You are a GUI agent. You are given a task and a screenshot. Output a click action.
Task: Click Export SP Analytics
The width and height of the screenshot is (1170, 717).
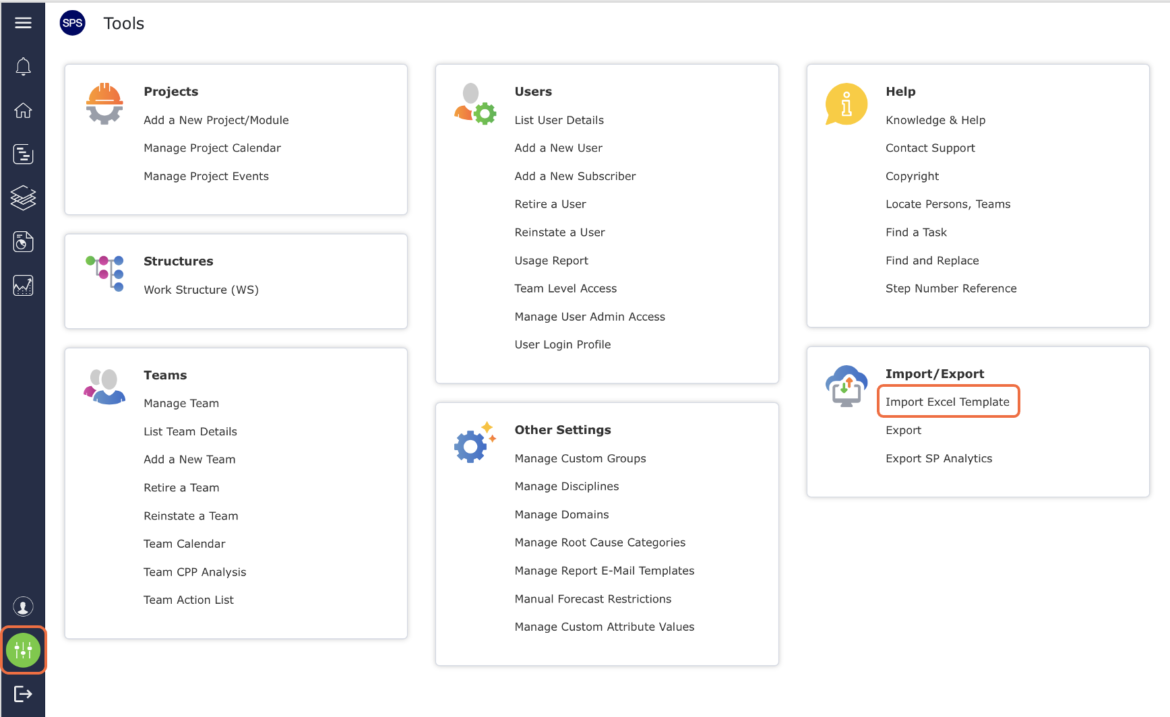(x=939, y=458)
